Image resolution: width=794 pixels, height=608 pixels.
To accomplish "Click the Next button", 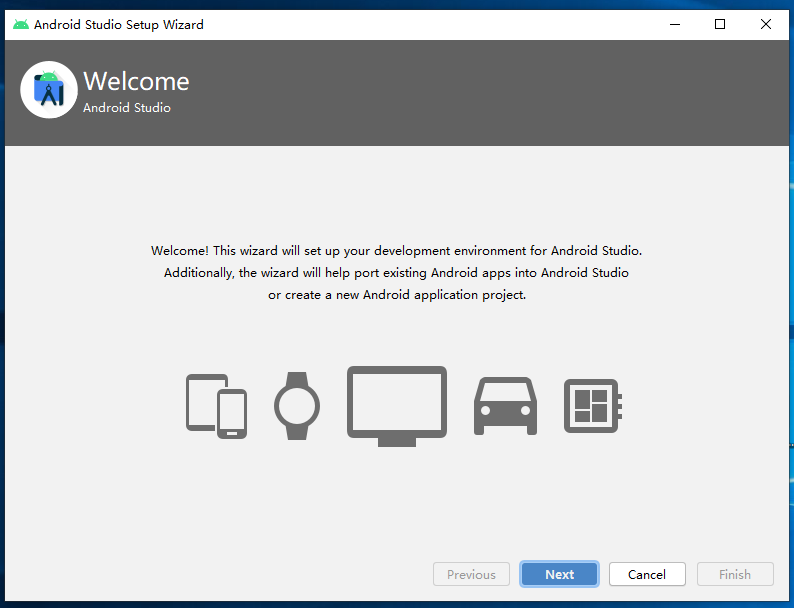I will click(559, 574).
